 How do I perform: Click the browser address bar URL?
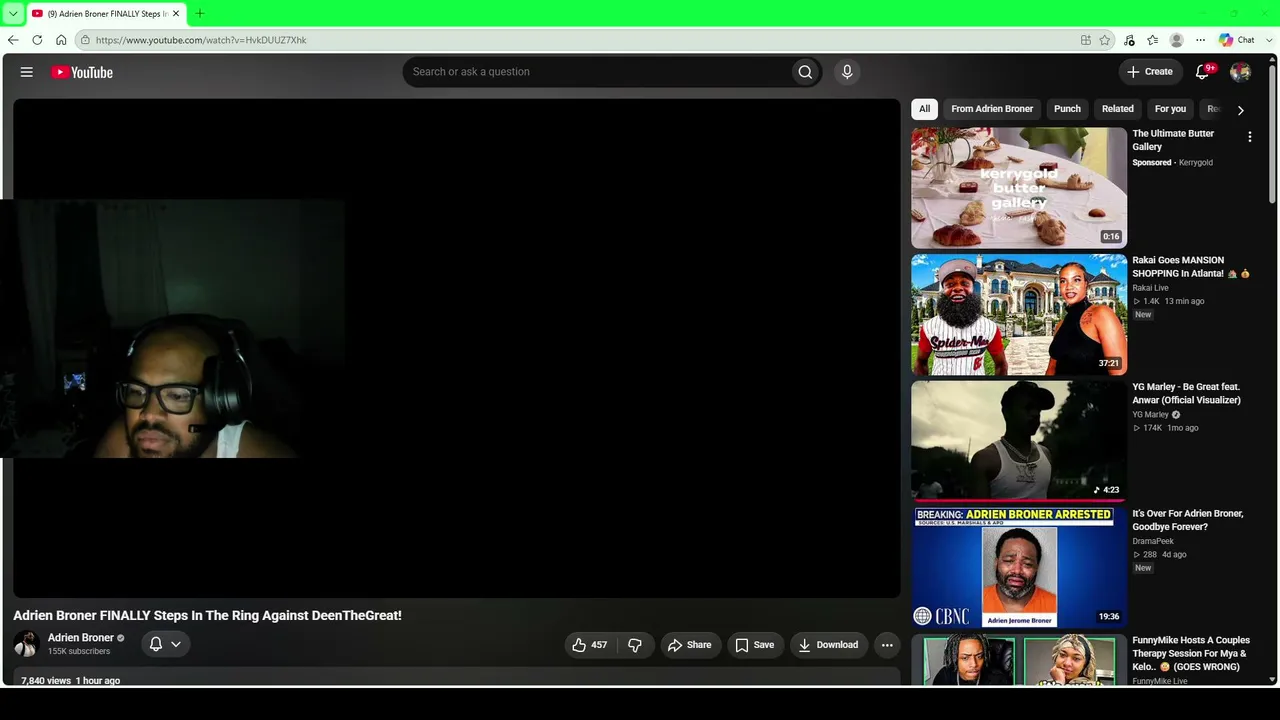pyautogui.click(x=201, y=40)
